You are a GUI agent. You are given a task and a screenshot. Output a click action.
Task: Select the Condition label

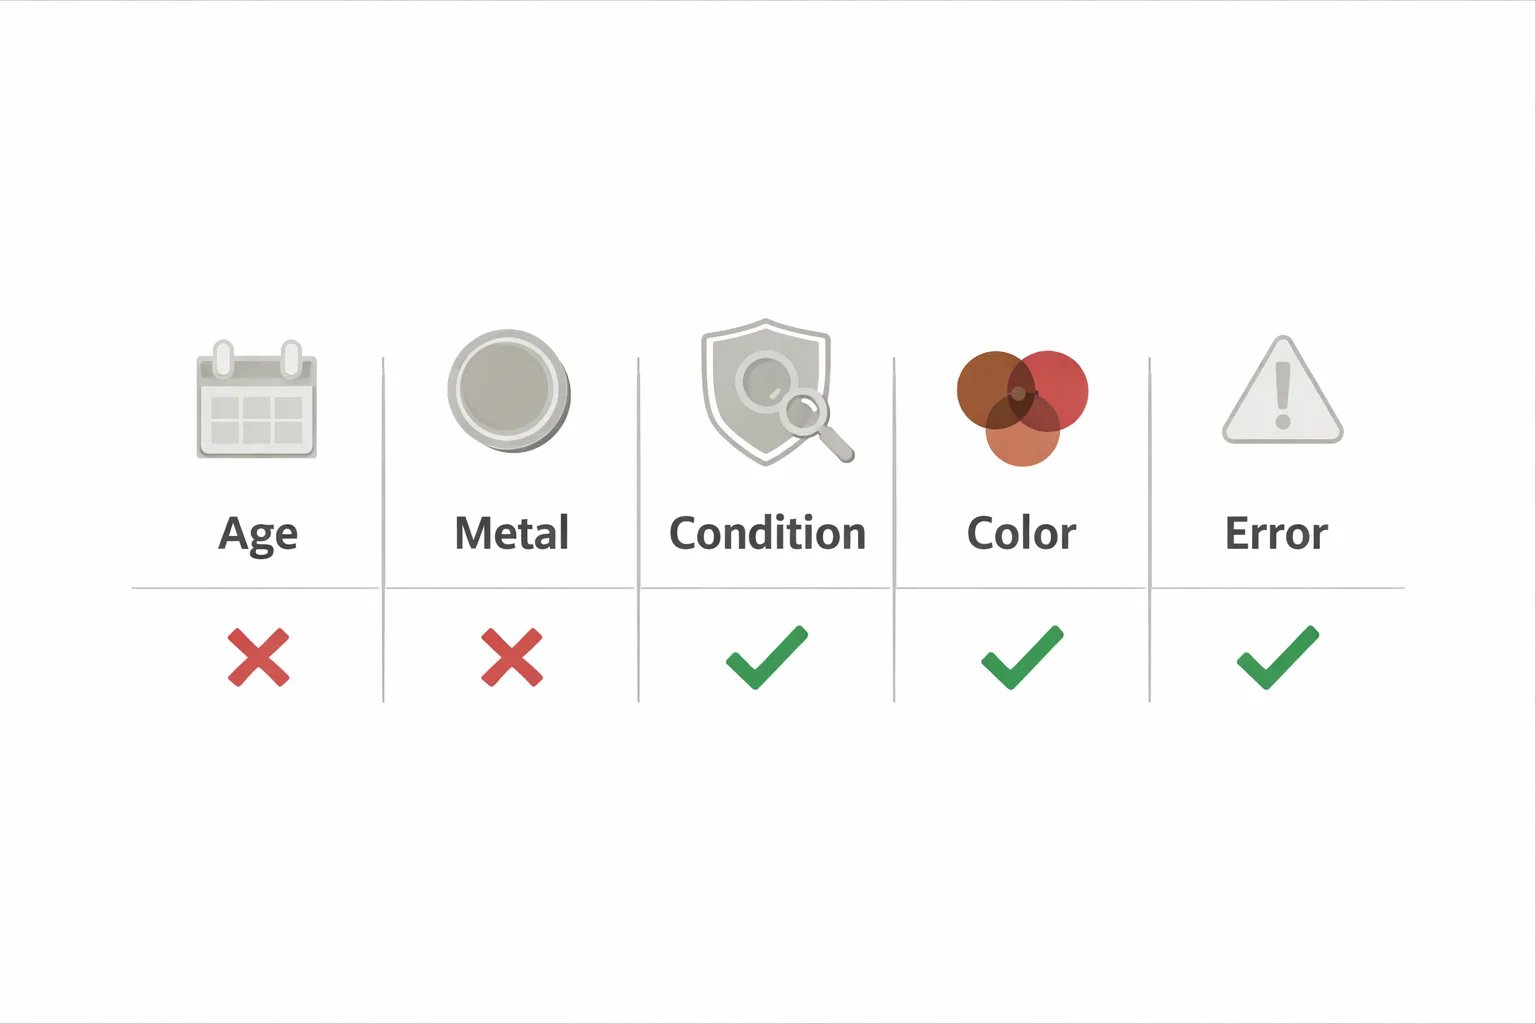tap(767, 533)
